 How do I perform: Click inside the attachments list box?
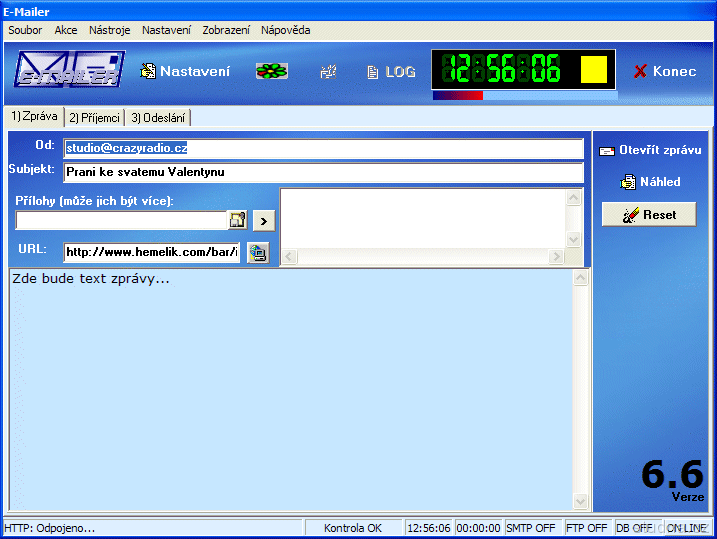click(x=423, y=219)
